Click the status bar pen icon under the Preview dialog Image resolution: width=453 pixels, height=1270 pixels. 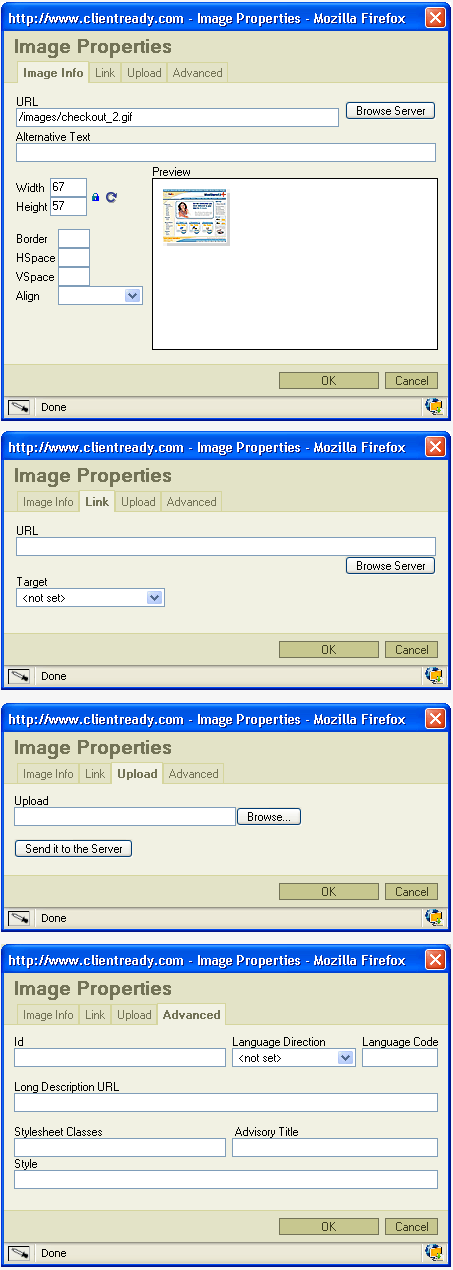coord(19,407)
